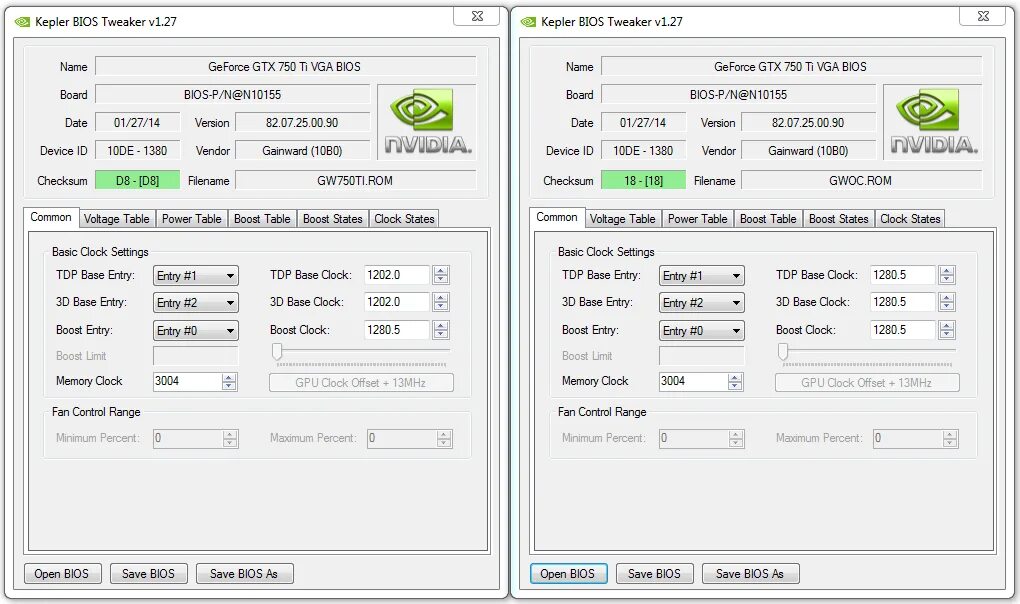Click Boost Clock field in left window
The image size is (1020, 604).
pyautogui.click(x=397, y=330)
